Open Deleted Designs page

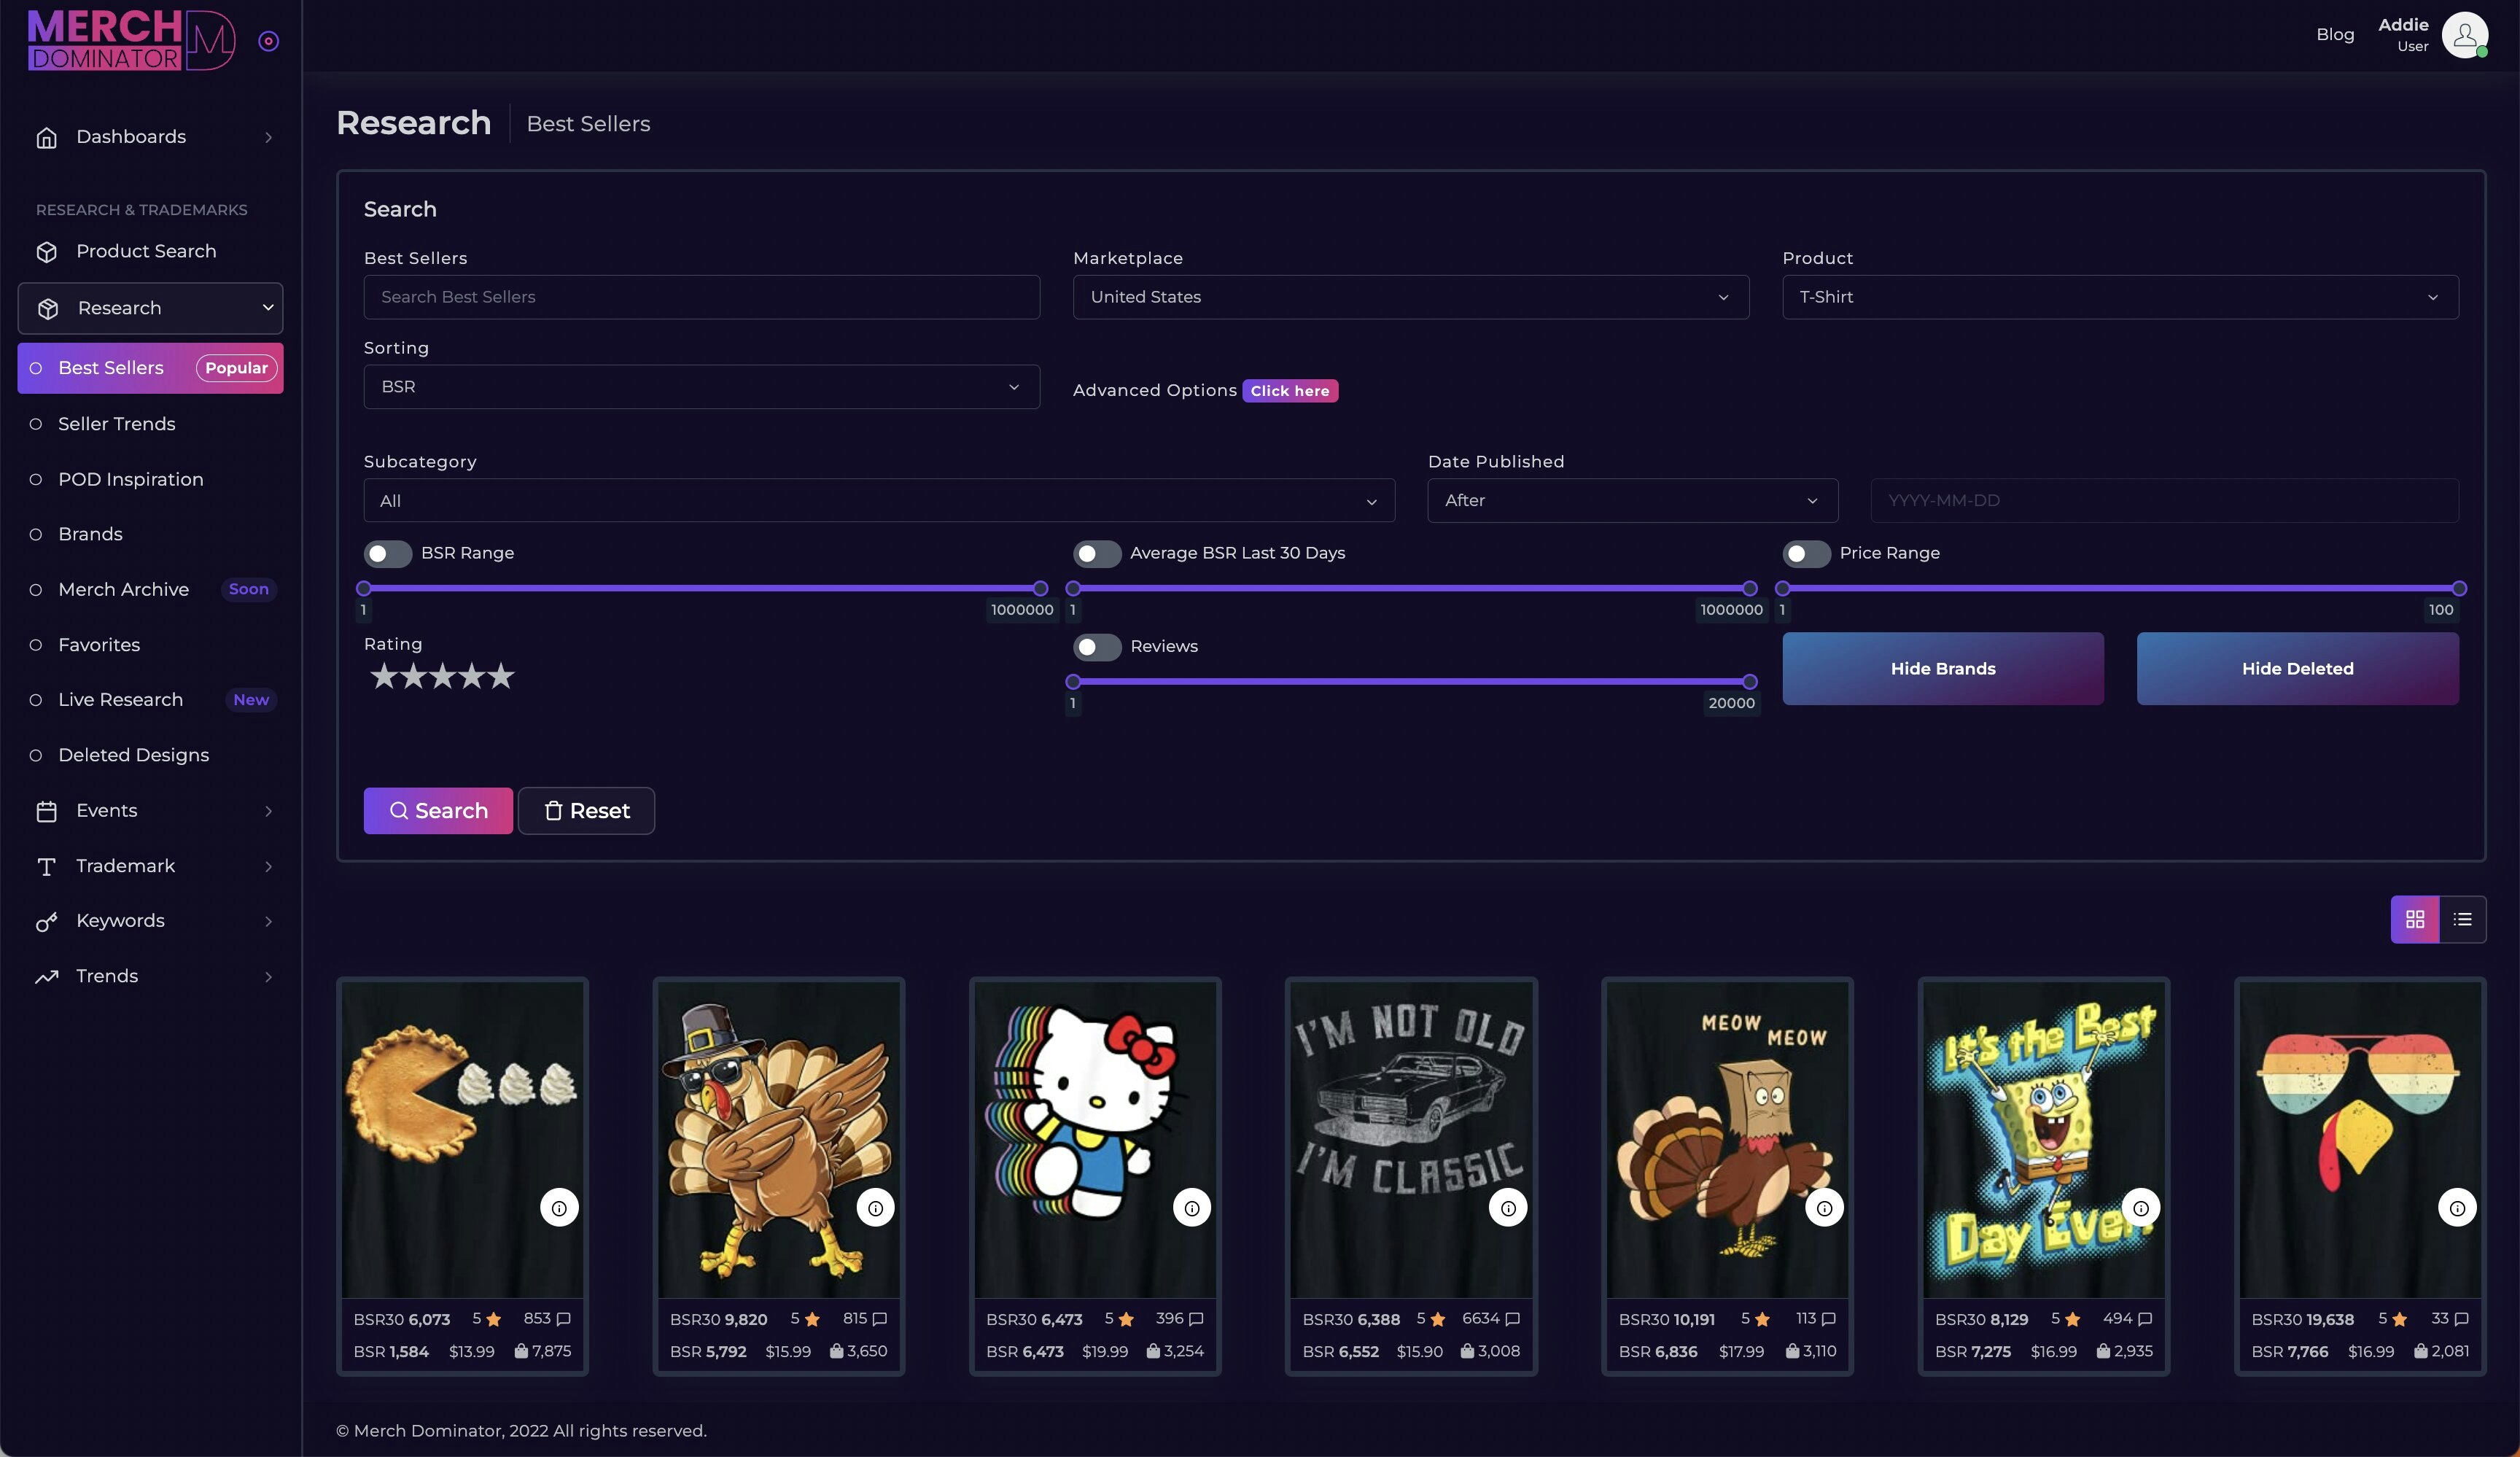click(x=133, y=755)
